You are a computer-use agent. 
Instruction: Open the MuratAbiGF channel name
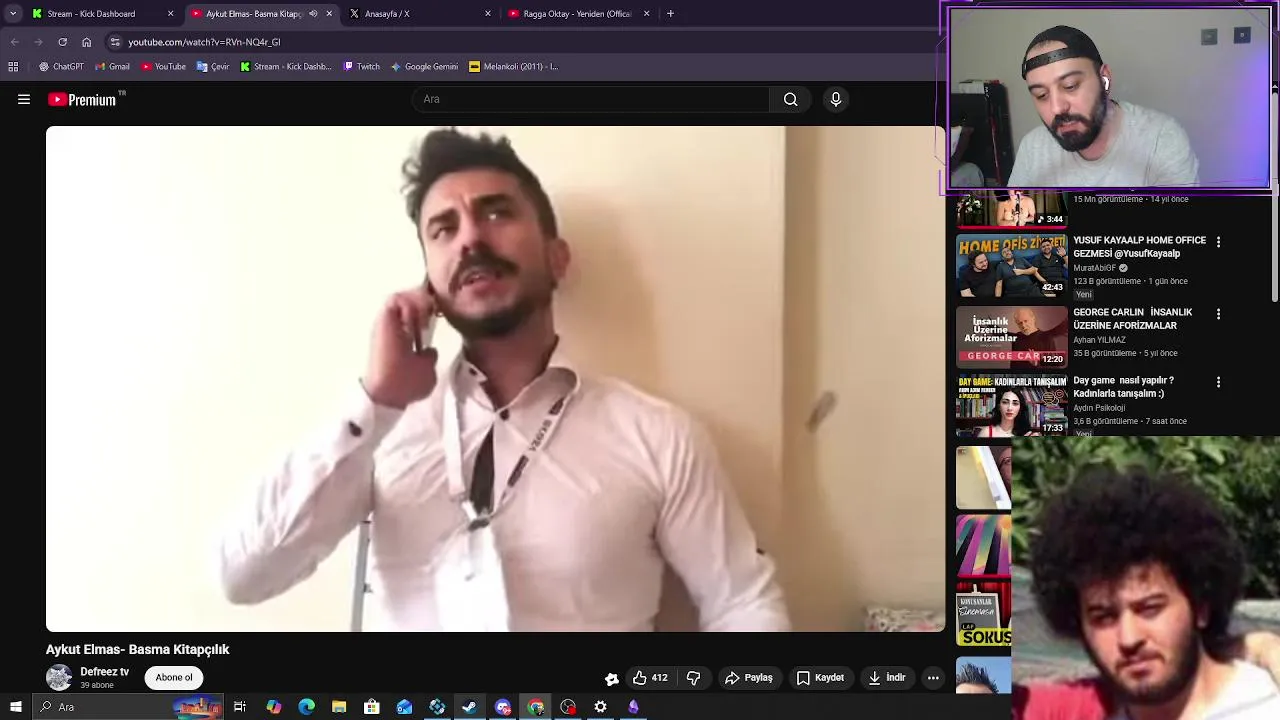coord(1094,268)
